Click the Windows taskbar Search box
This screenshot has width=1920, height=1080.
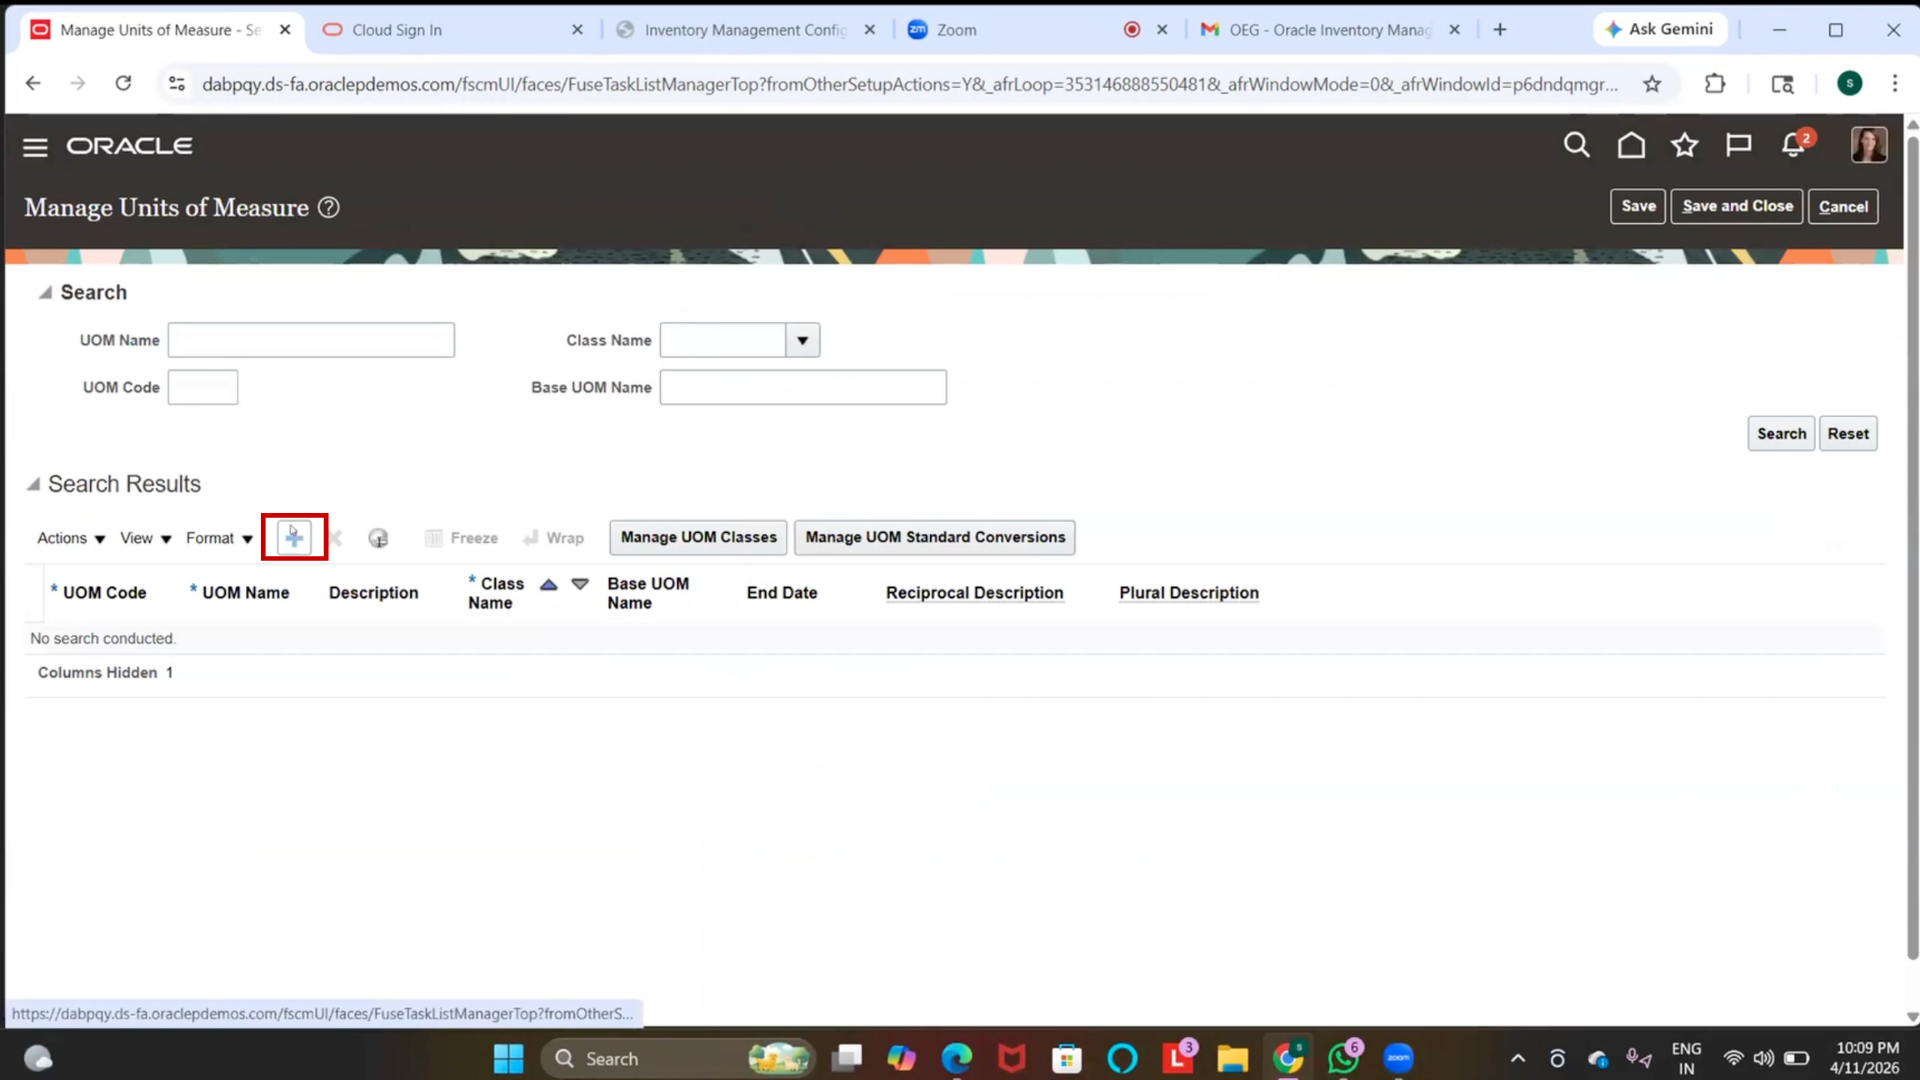pyautogui.click(x=678, y=1058)
